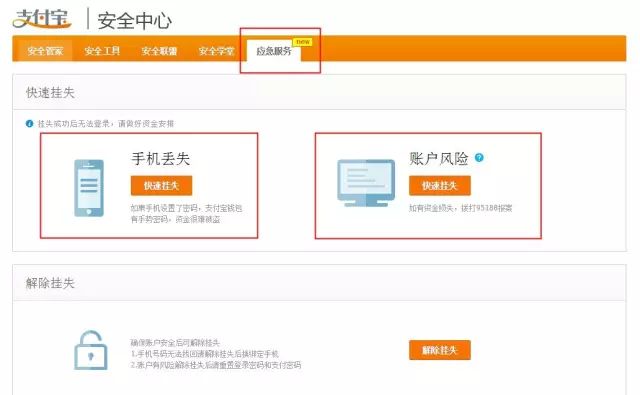Open the 安全联盟 tab
The height and width of the screenshot is (395, 640).
coord(159,51)
